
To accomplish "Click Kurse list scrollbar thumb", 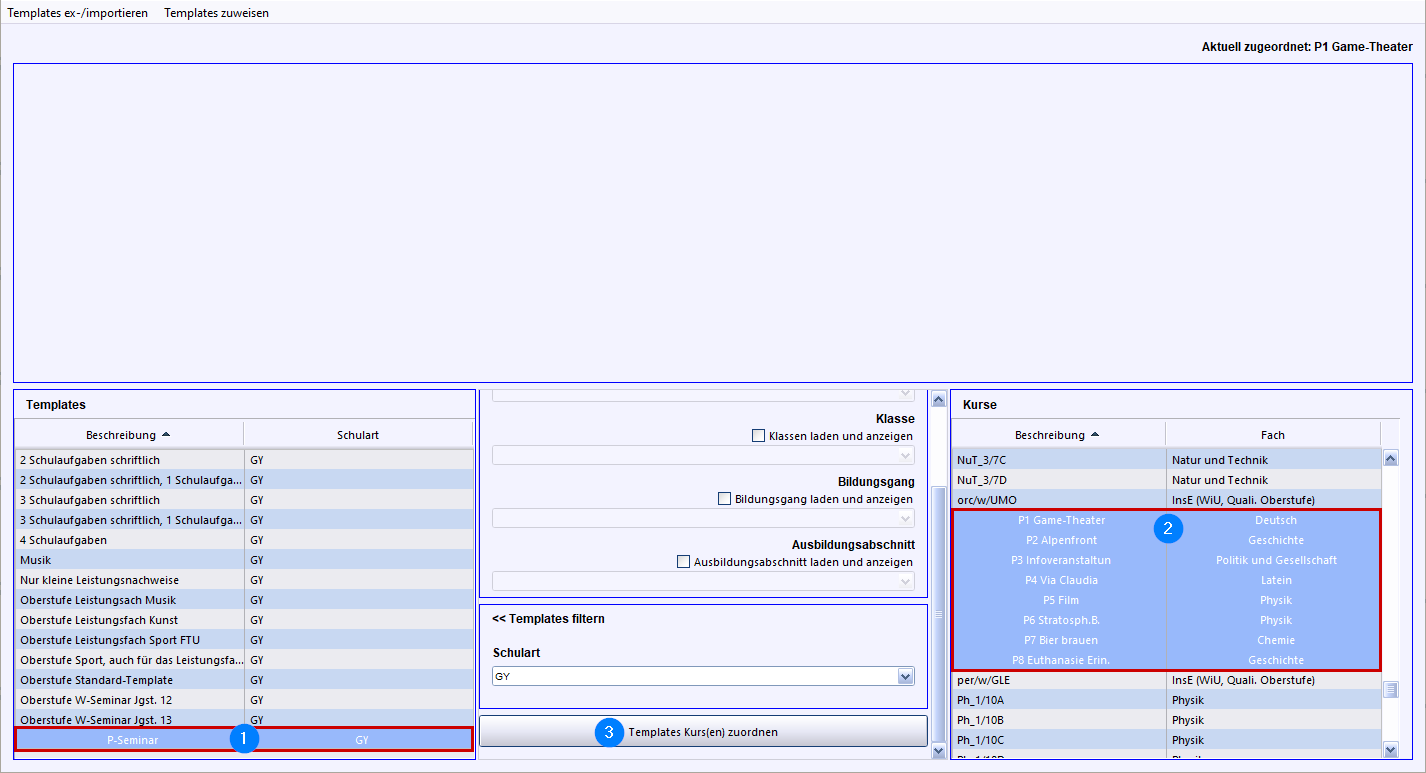I will point(1390,690).
